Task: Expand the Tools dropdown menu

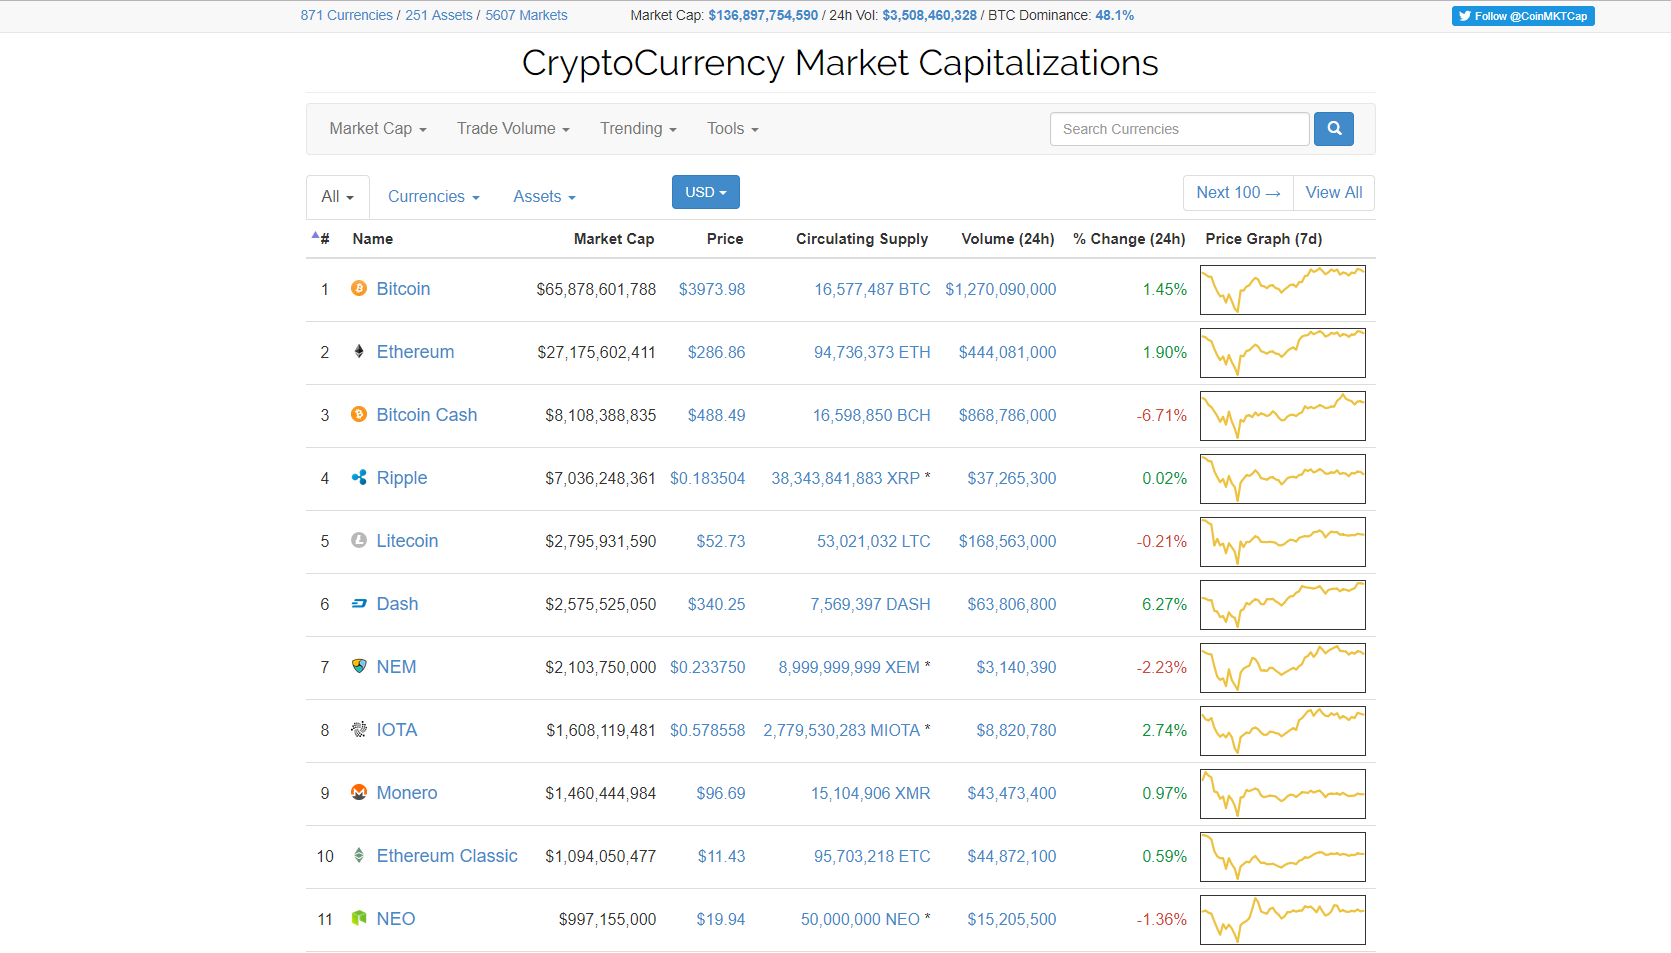Action: 733,129
